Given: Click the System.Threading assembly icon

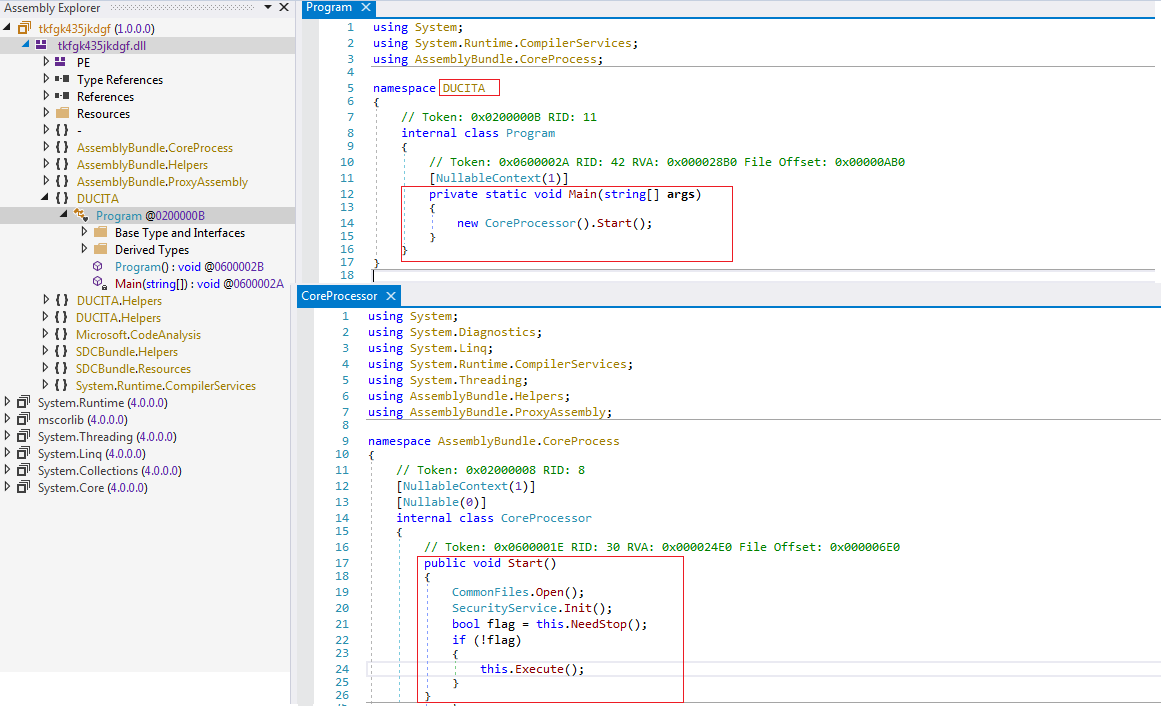Looking at the screenshot, I should [24, 436].
